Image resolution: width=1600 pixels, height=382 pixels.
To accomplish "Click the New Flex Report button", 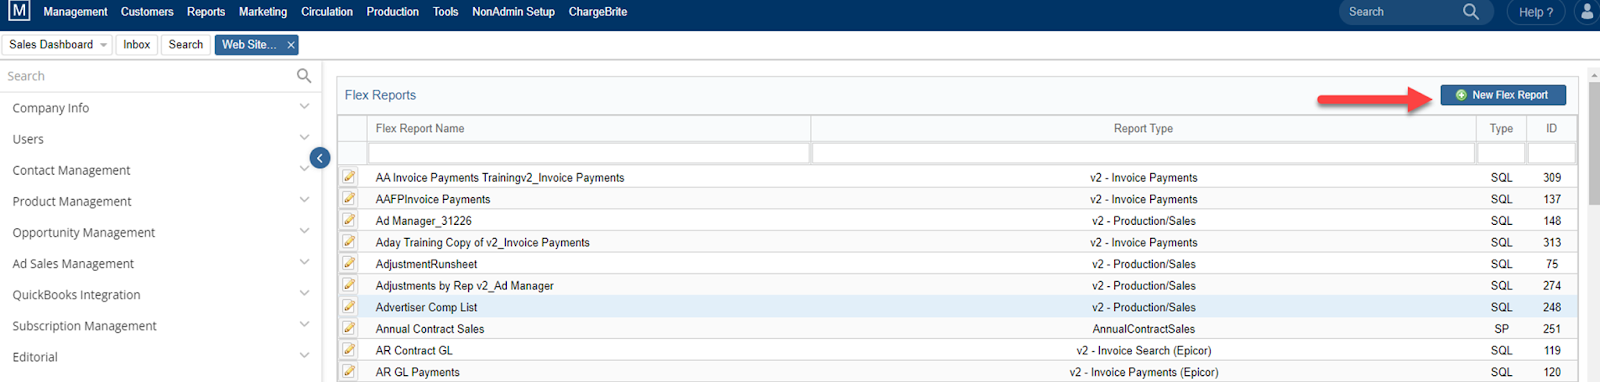I will (1503, 95).
